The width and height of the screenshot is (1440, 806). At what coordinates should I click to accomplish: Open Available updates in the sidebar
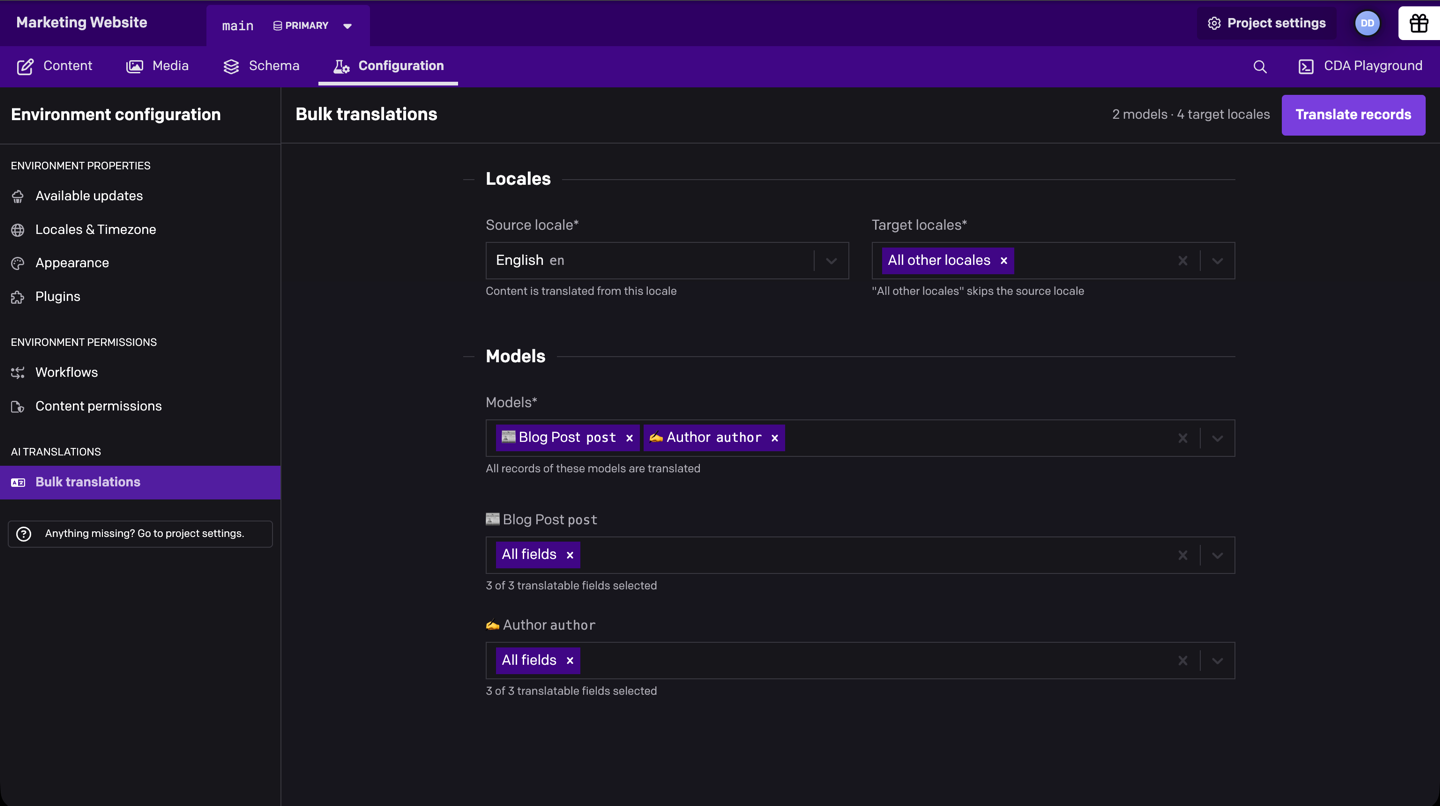[140, 196]
